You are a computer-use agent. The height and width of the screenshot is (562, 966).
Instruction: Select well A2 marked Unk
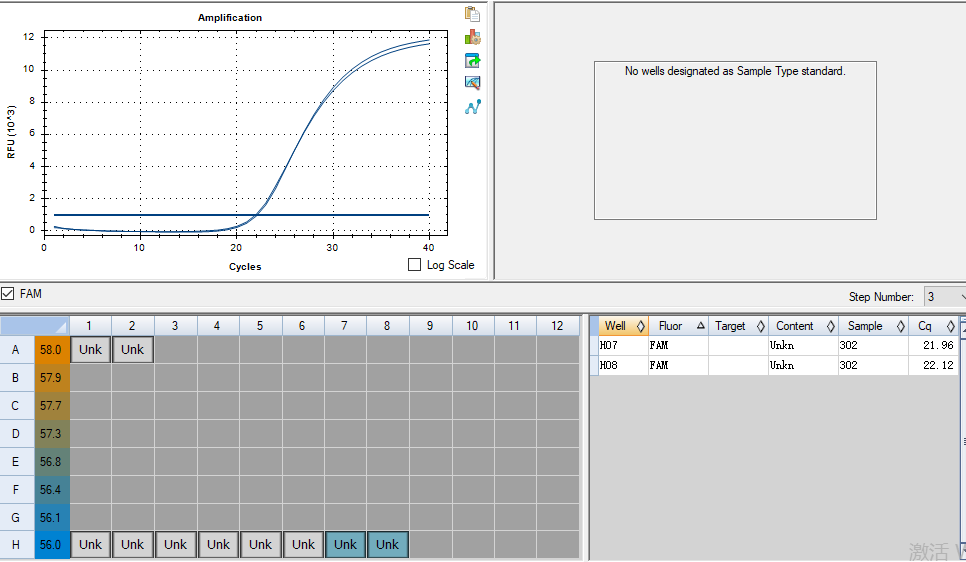click(x=132, y=349)
